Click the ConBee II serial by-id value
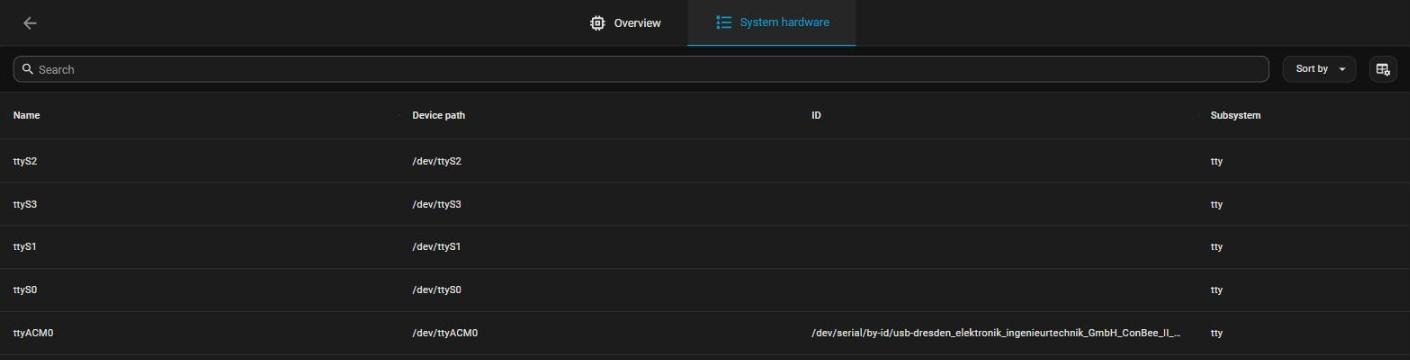This screenshot has width=1410, height=360. (x=996, y=333)
